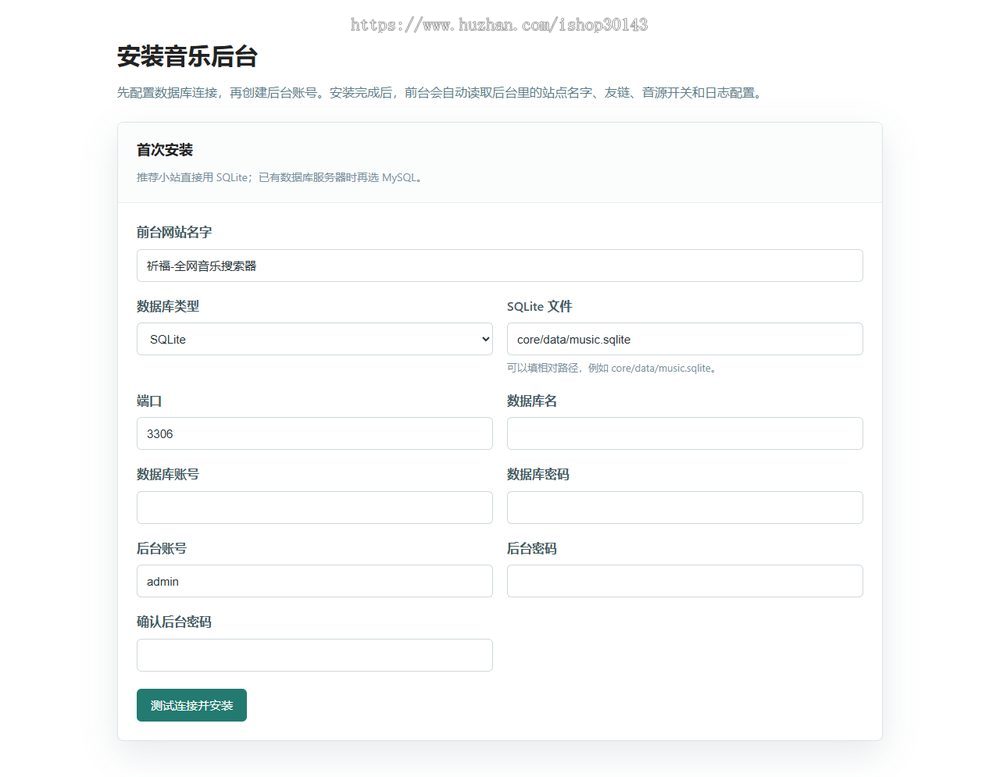Click the 推荐小站直接用 SQLite description text

[279, 177]
